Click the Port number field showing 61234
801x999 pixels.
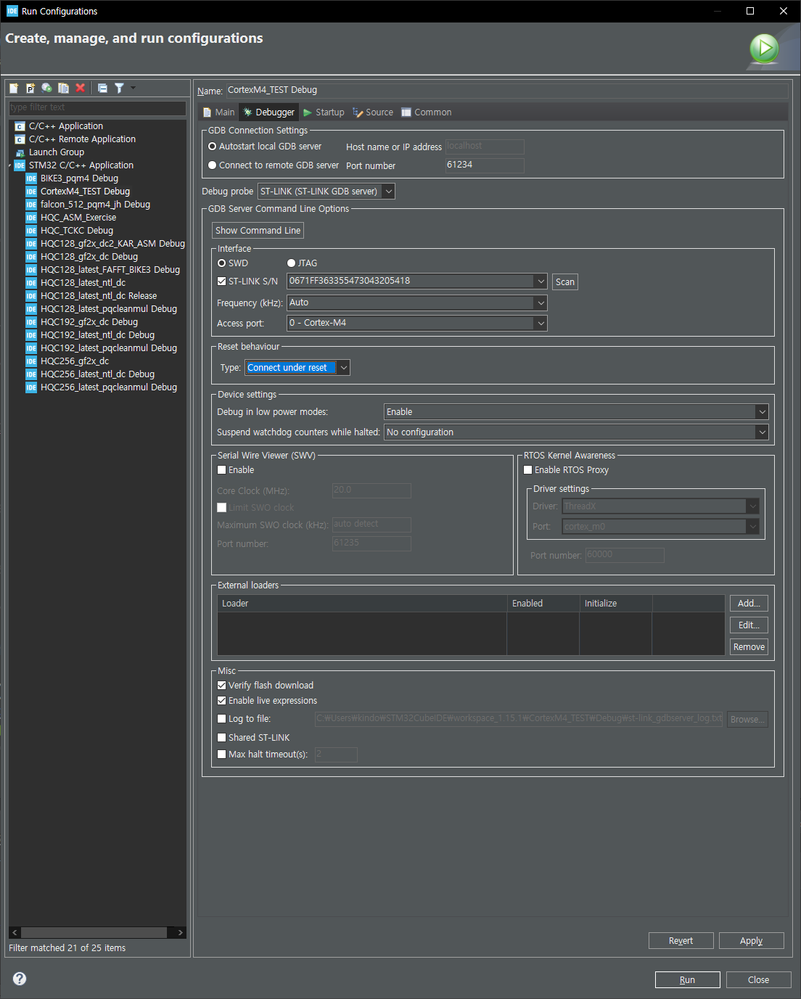[x=484, y=165]
